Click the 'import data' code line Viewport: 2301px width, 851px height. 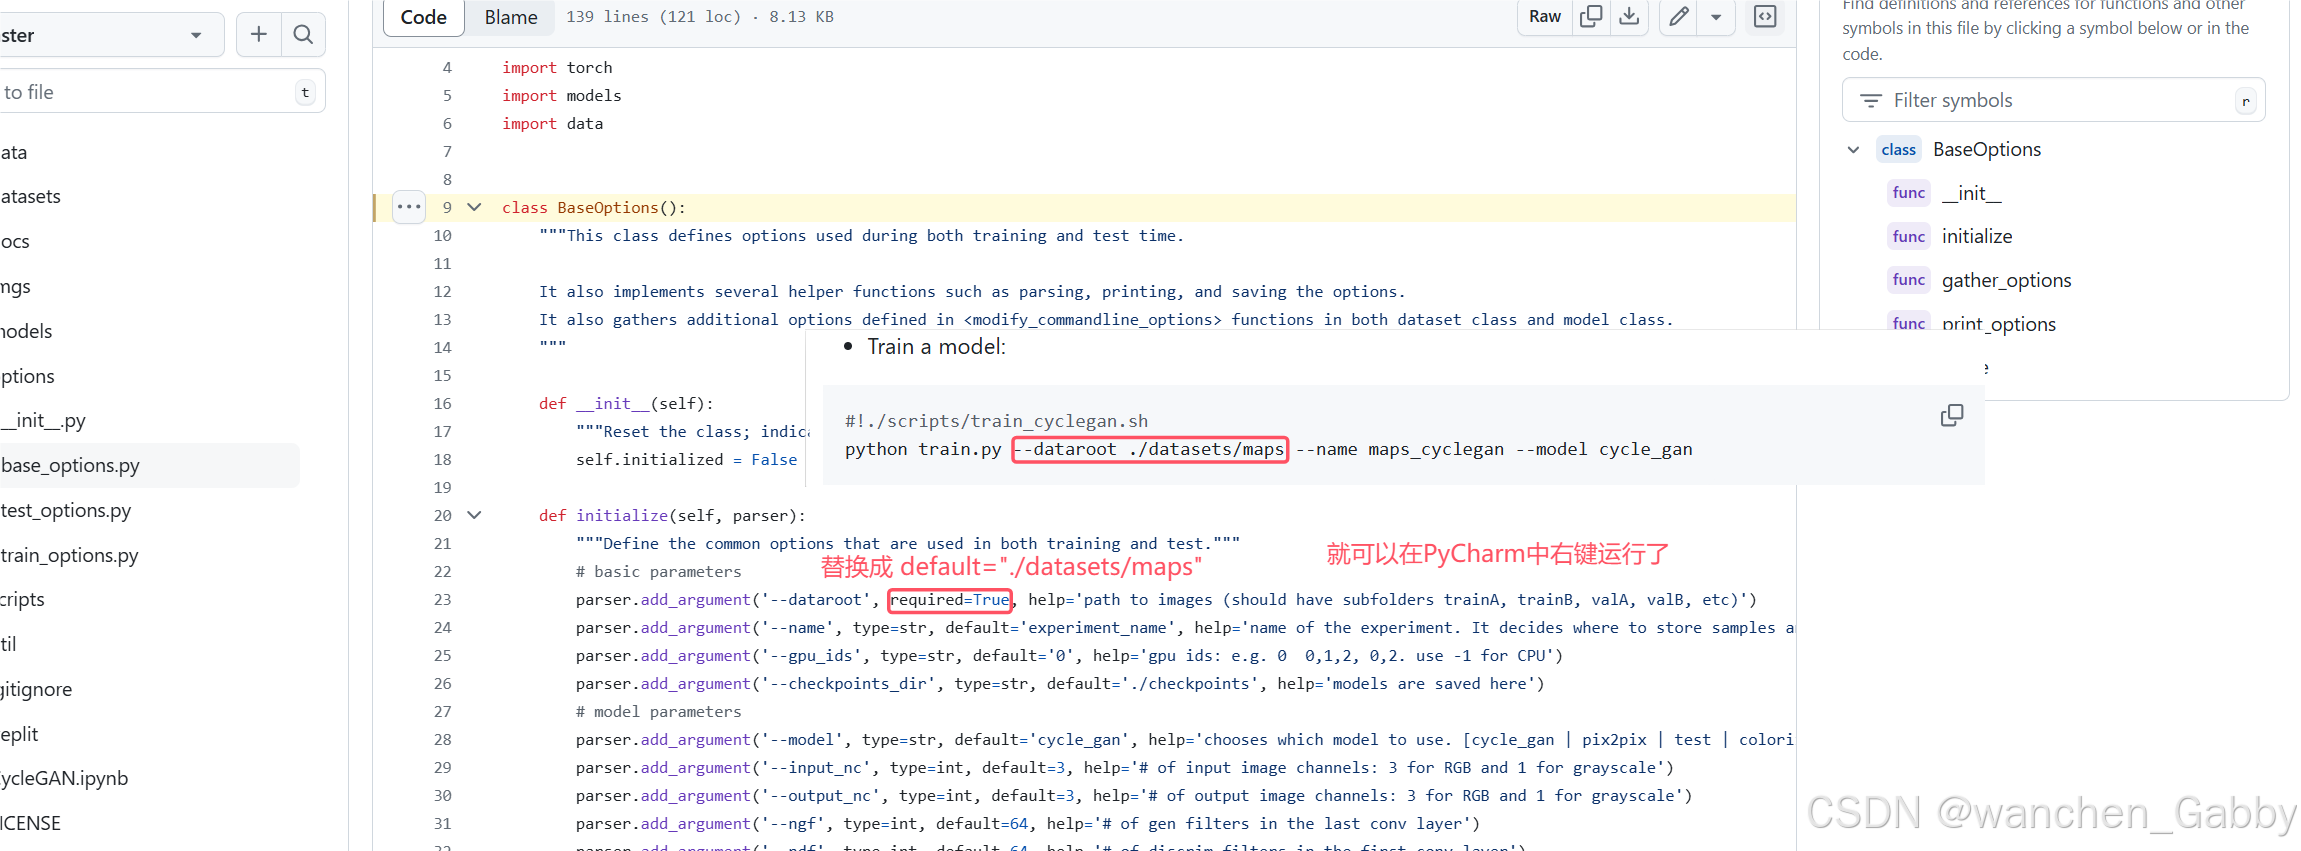pos(552,124)
